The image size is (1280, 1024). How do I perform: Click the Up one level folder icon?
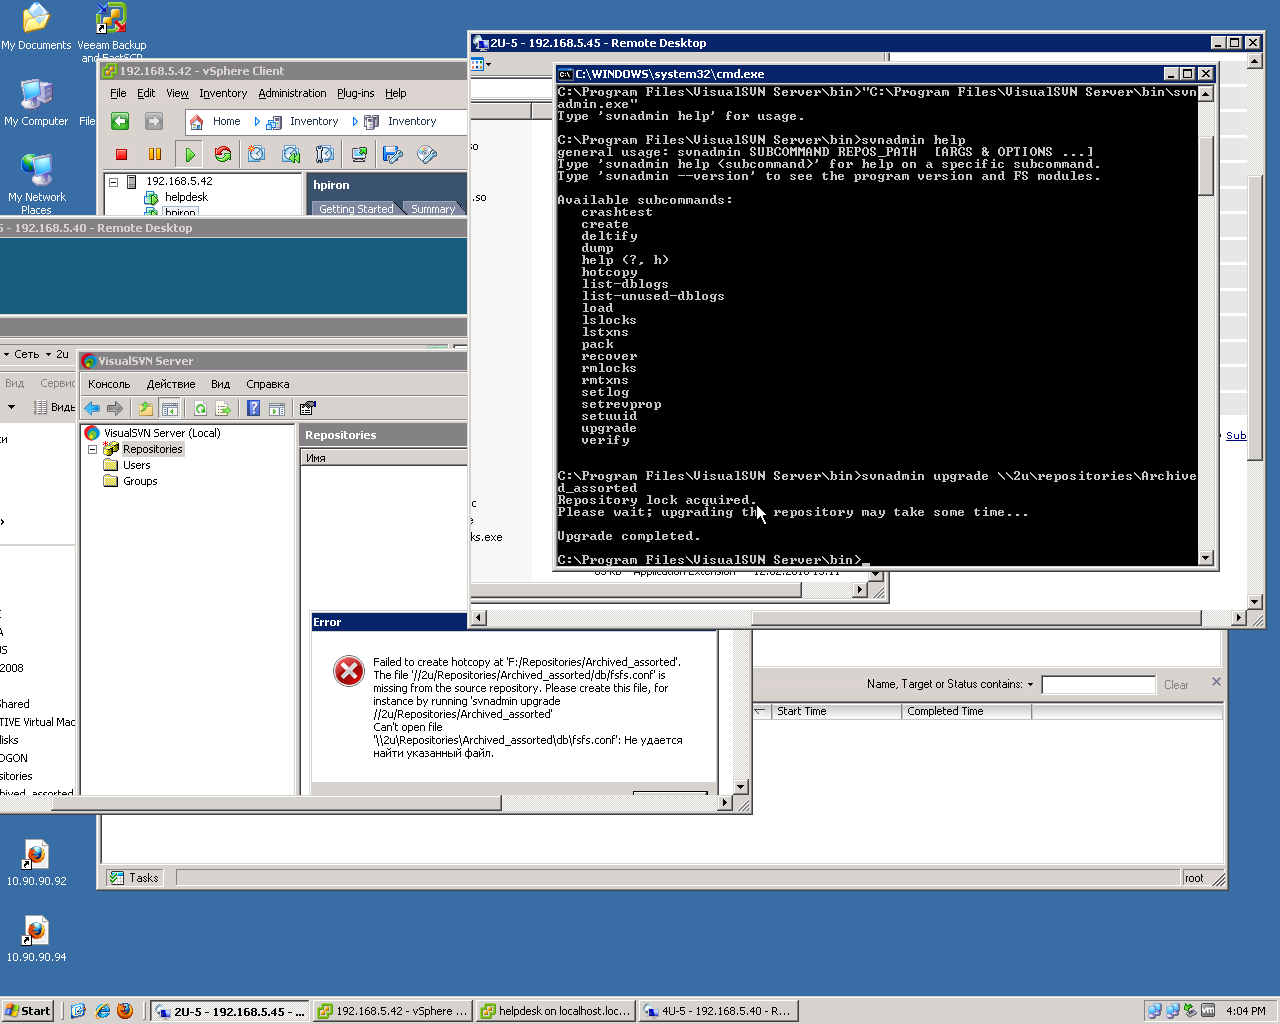click(146, 408)
